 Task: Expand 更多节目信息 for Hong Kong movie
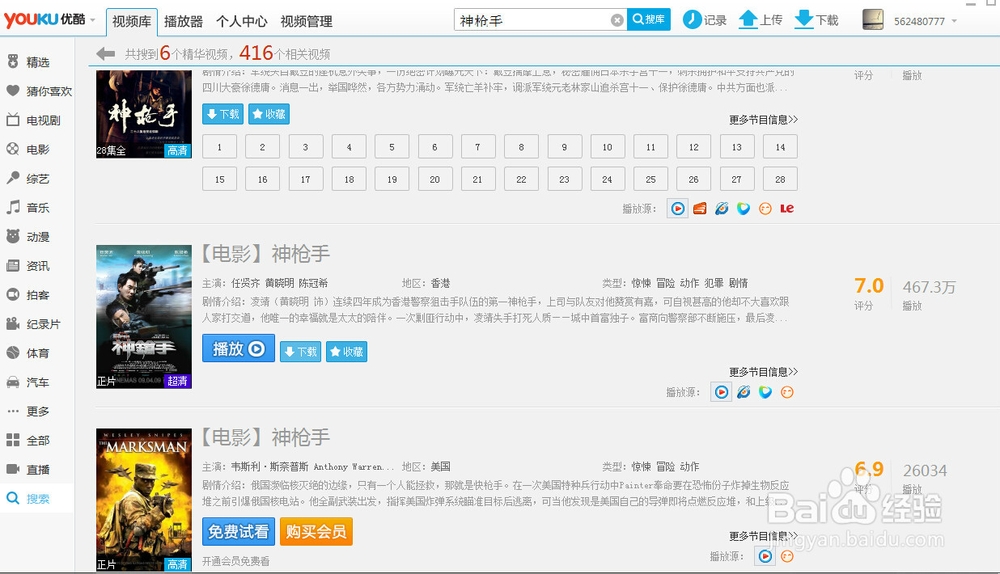tap(763, 372)
